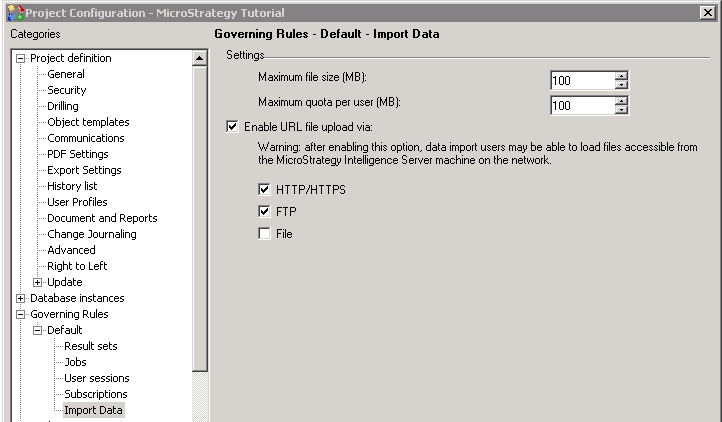Expand the Update tree node
Screen dimensions: 722x422
[x=38, y=282]
